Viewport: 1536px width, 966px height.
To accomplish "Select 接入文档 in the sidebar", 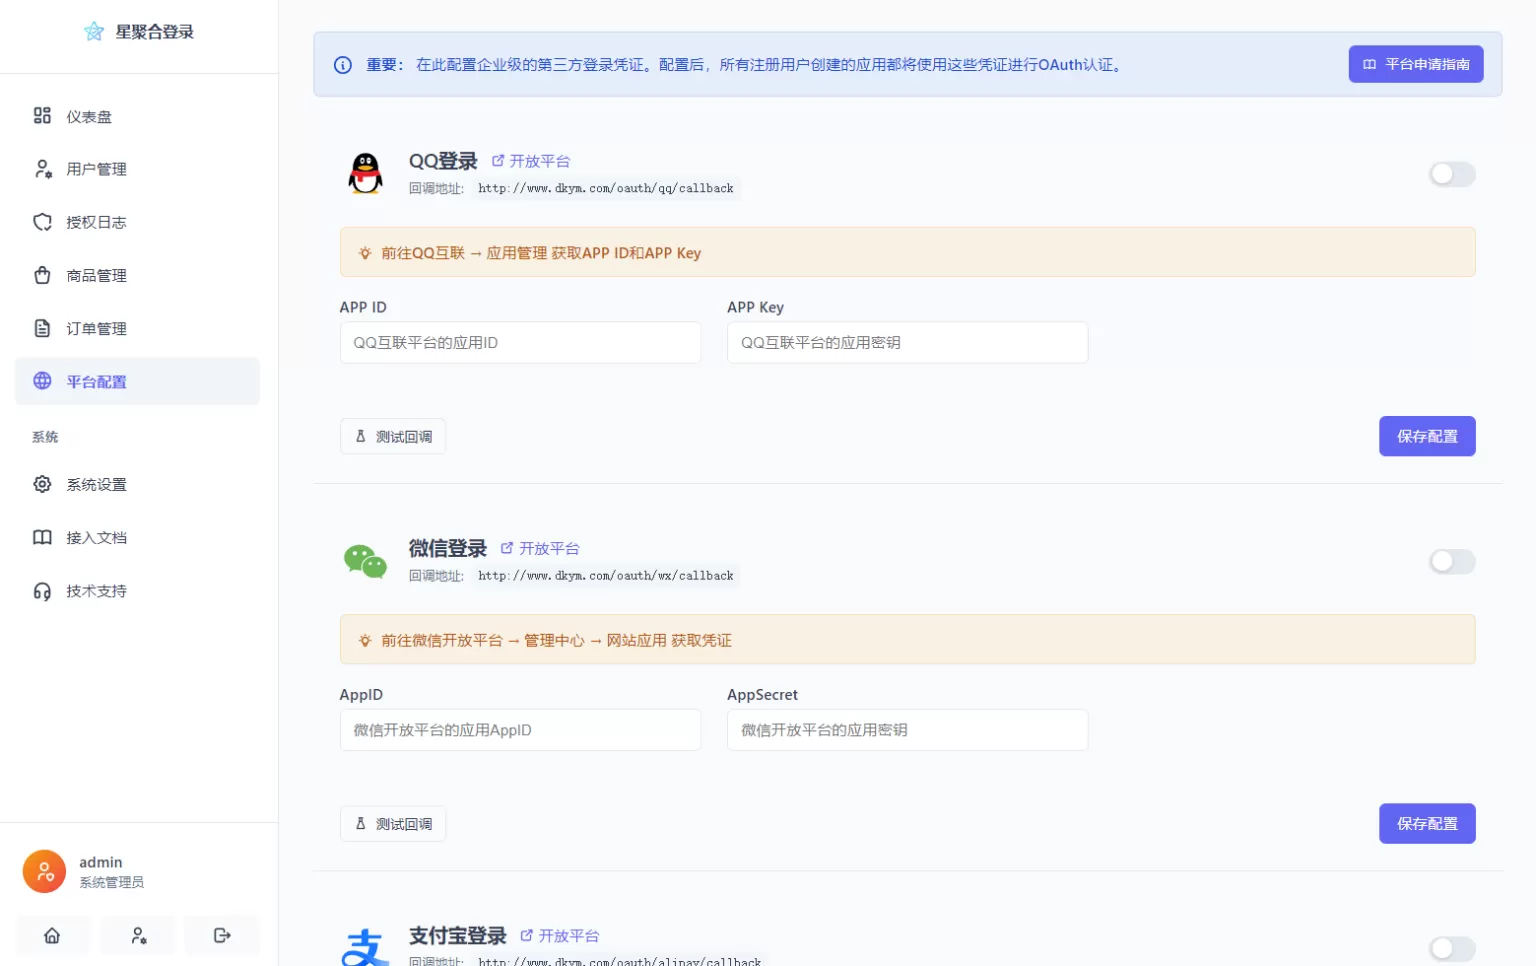I will (96, 538).
